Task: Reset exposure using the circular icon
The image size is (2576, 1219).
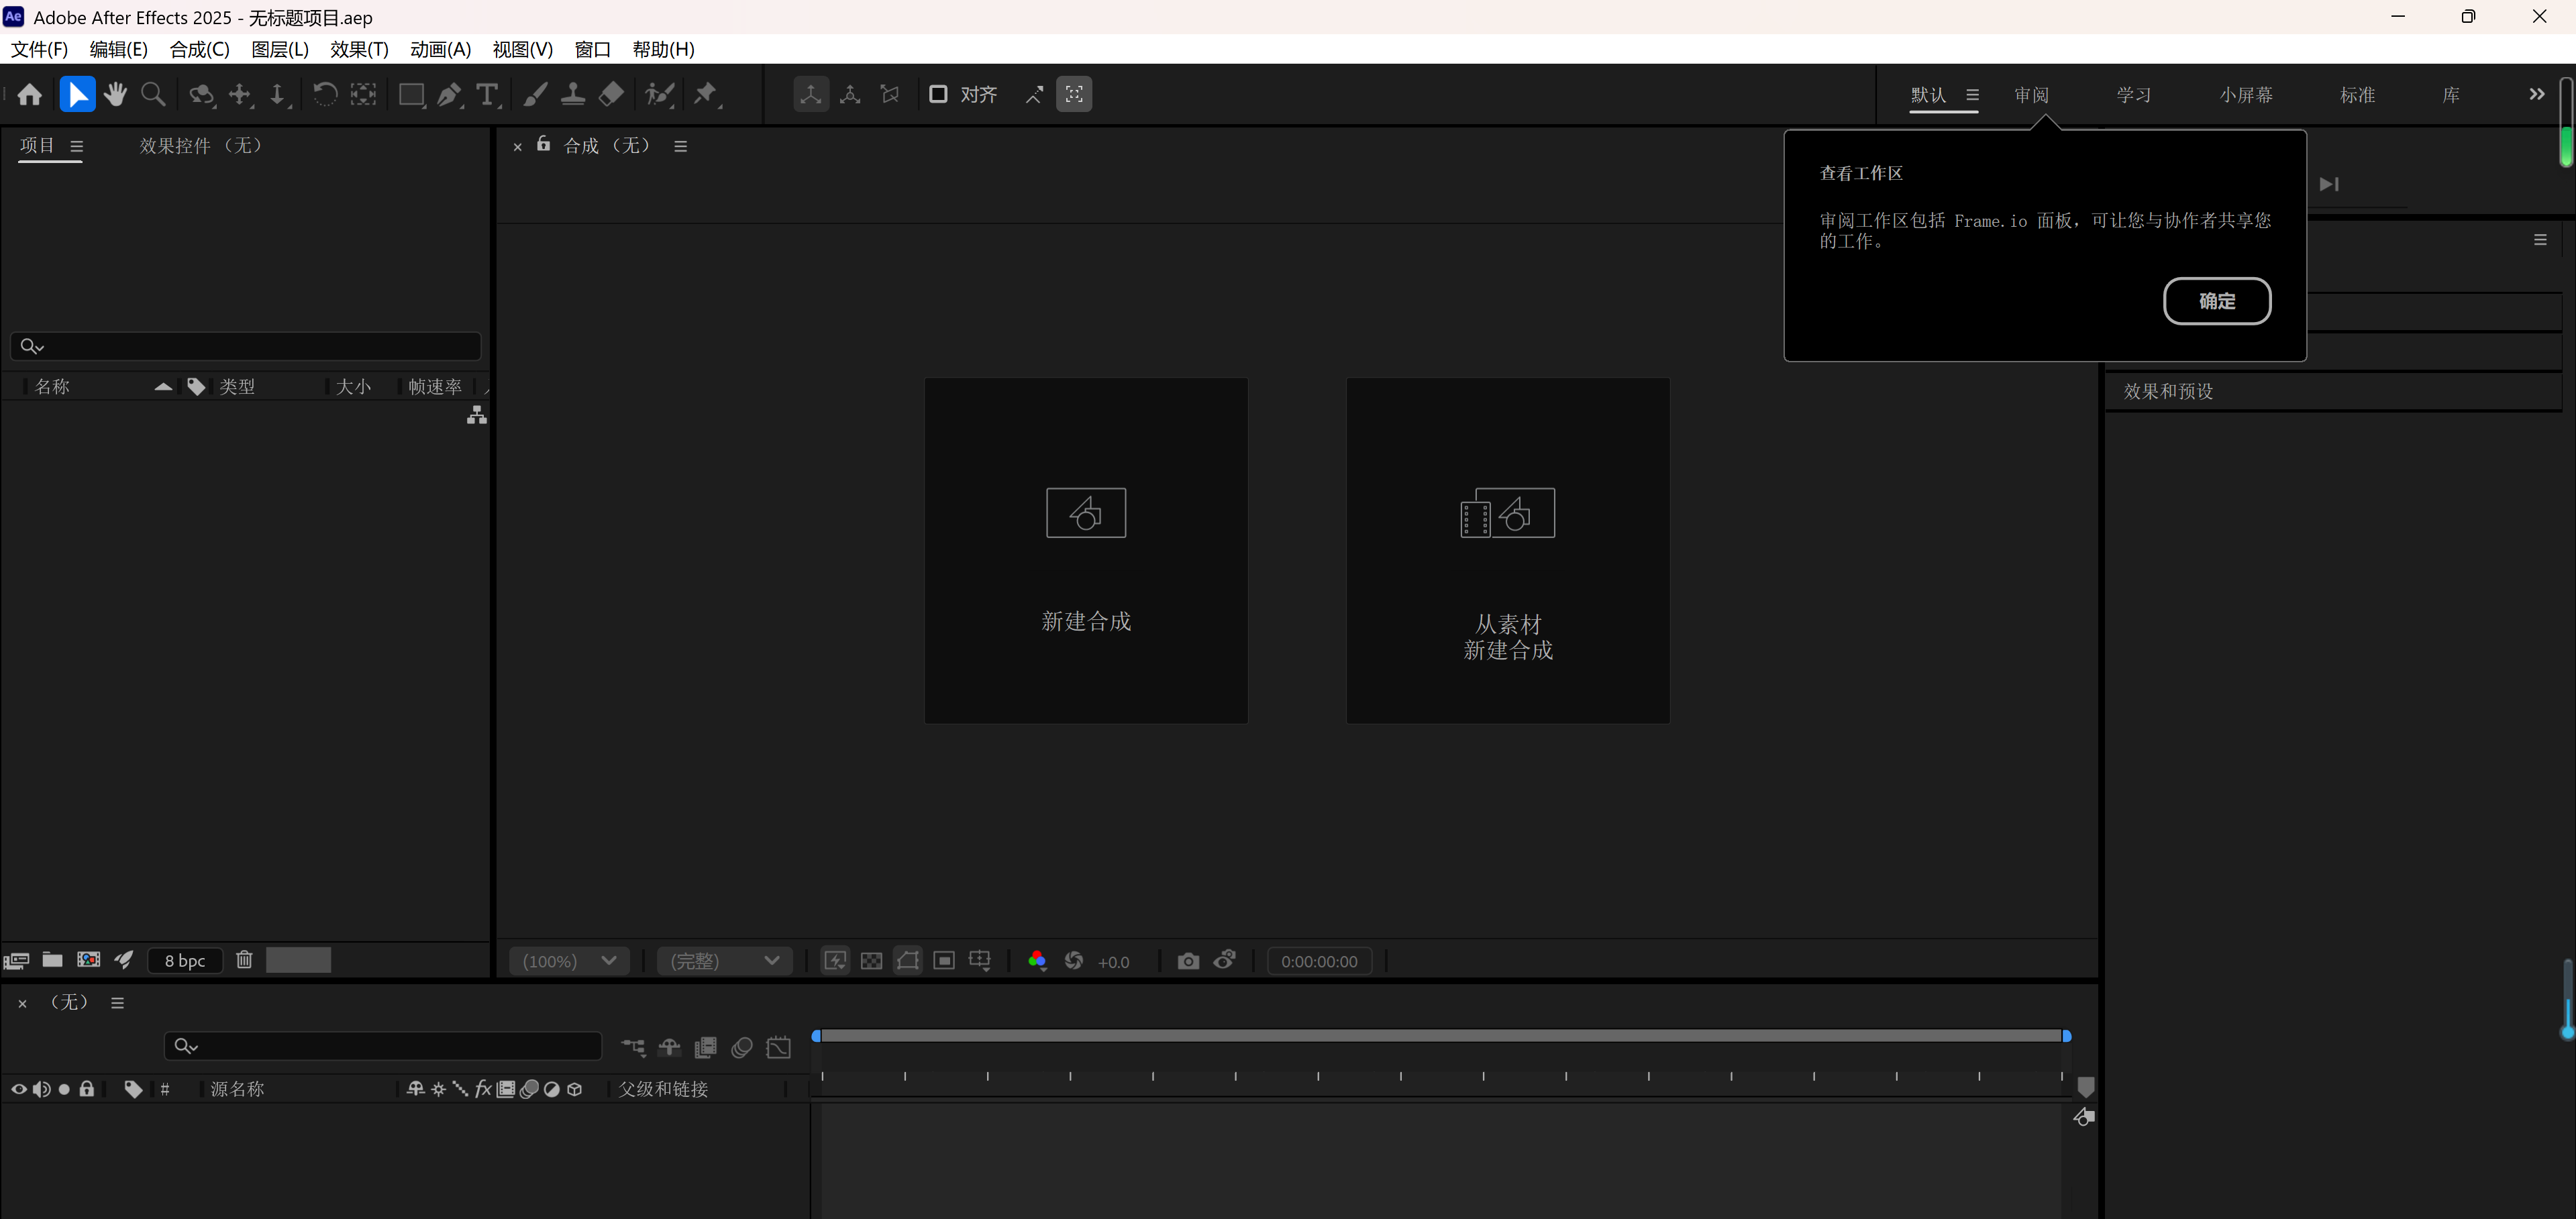Action: pos(1074,961)
